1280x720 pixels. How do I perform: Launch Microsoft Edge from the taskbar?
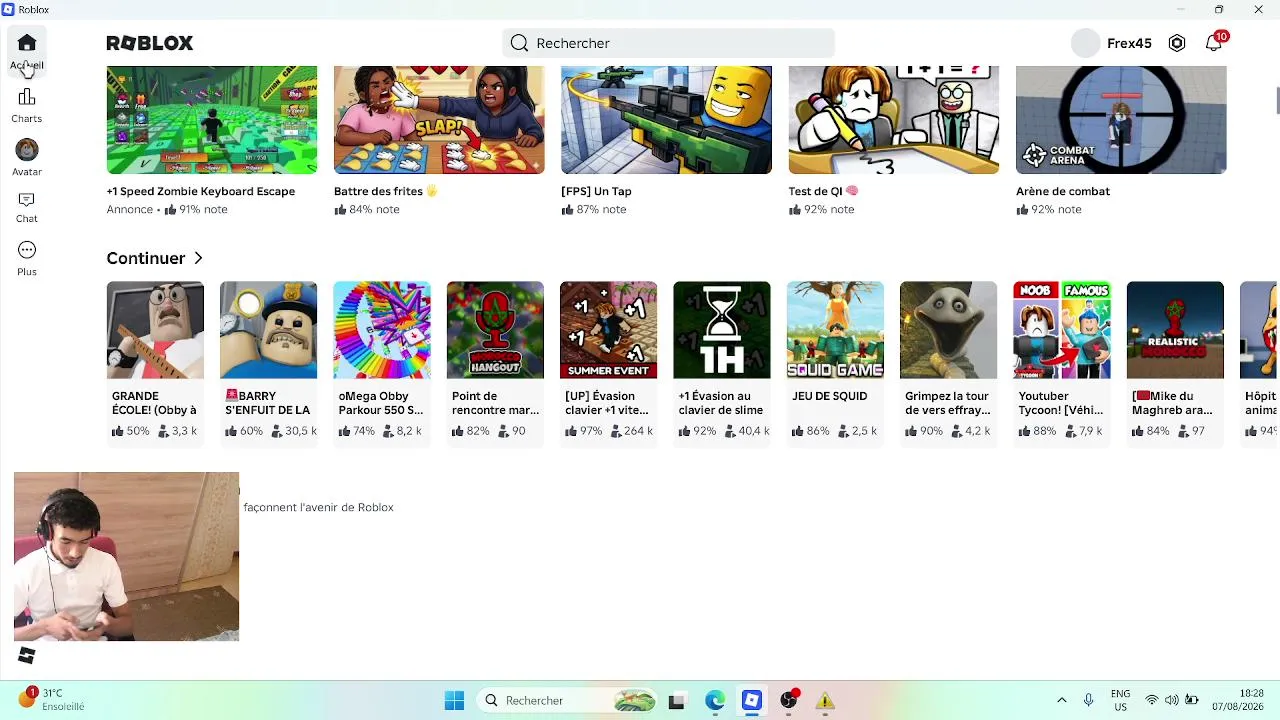coord(714,700)
